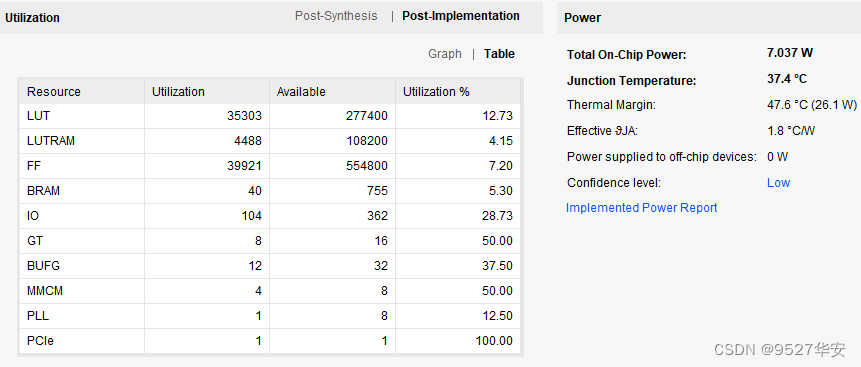Select the LUTRAM row in table
Screen dimensions: 861x367
click(x=270, y=141)
